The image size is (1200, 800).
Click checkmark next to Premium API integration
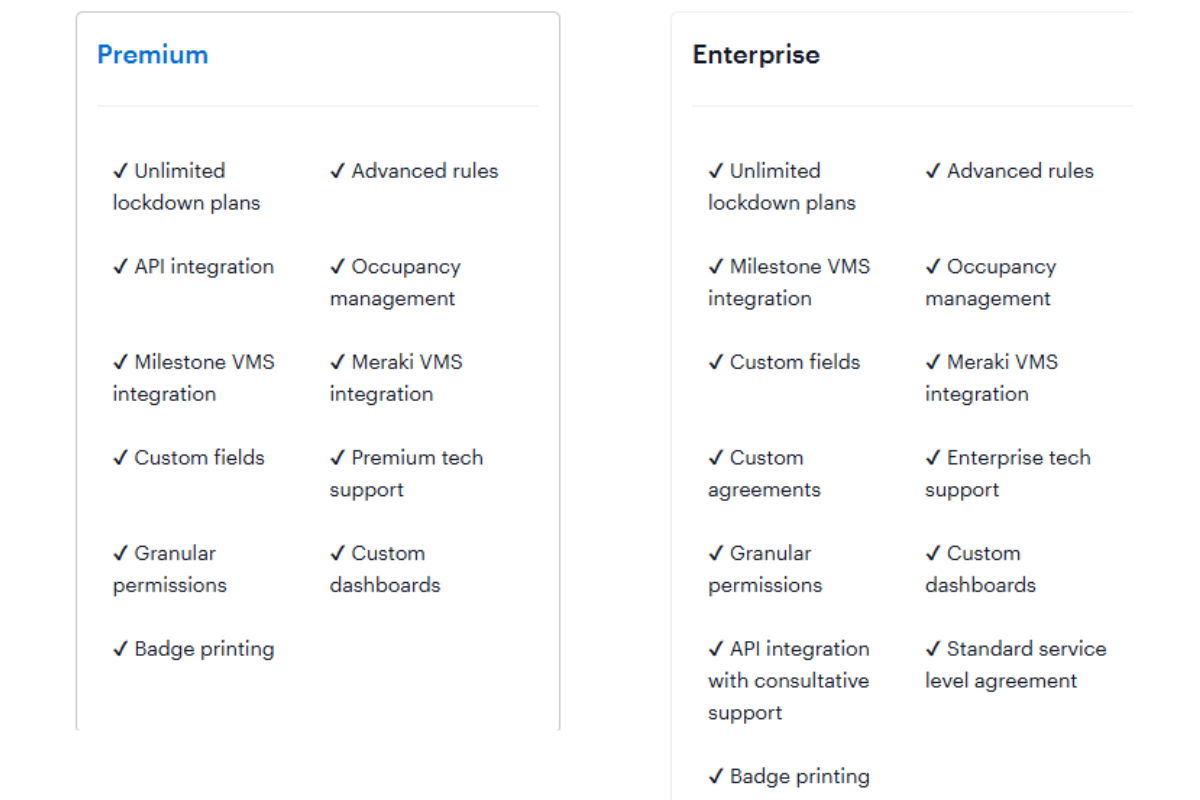[x=121, y=267]
